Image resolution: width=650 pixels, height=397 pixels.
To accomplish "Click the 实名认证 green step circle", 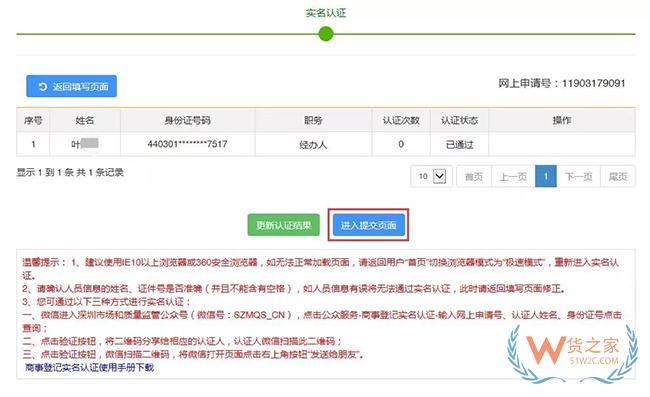I will (326, 34).
